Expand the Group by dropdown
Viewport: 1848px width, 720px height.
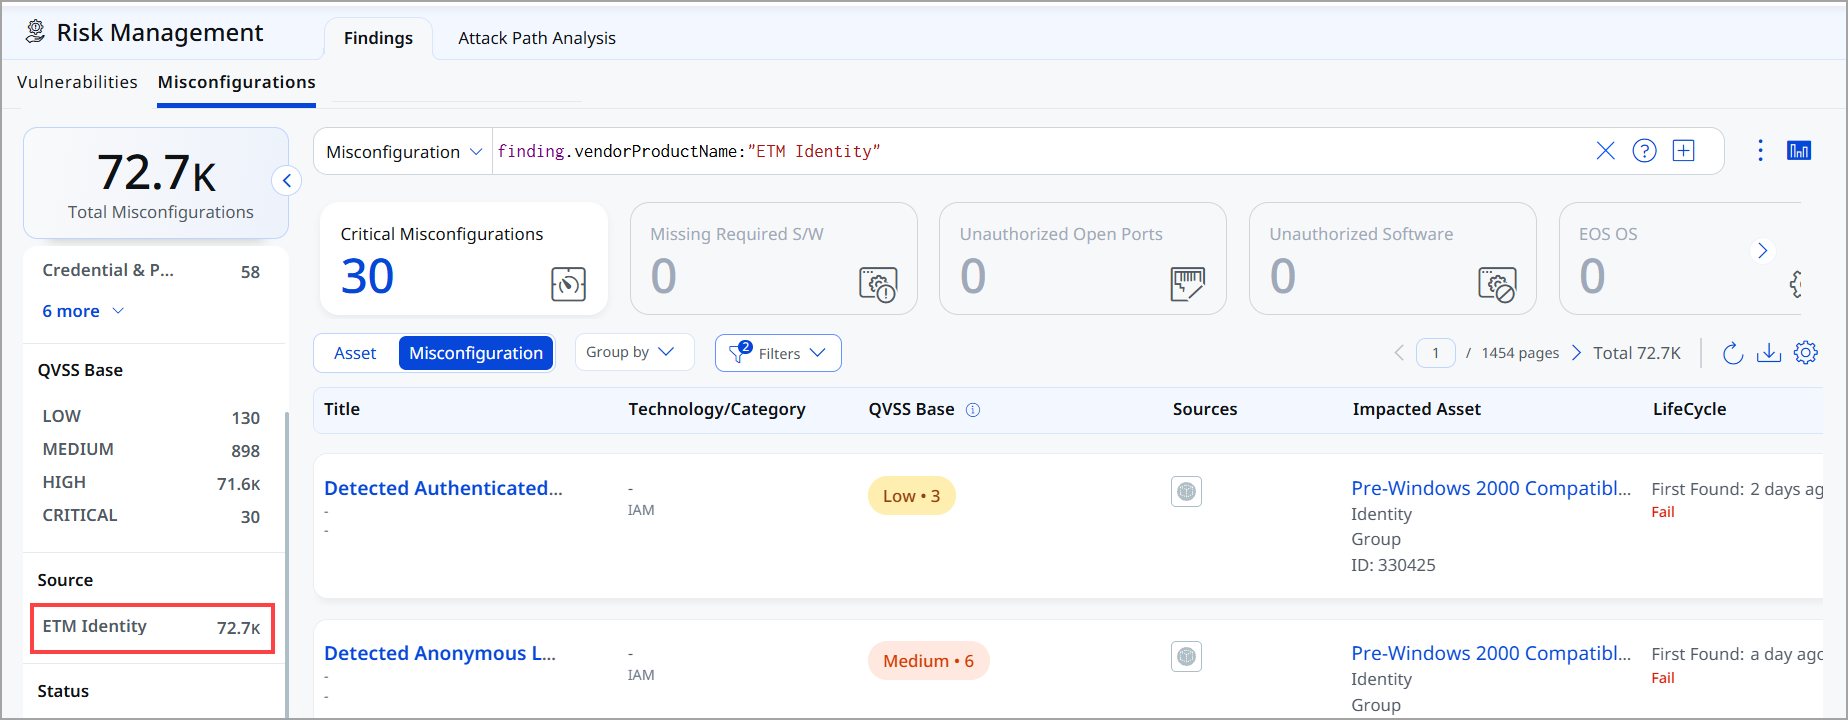click(634, 352)
